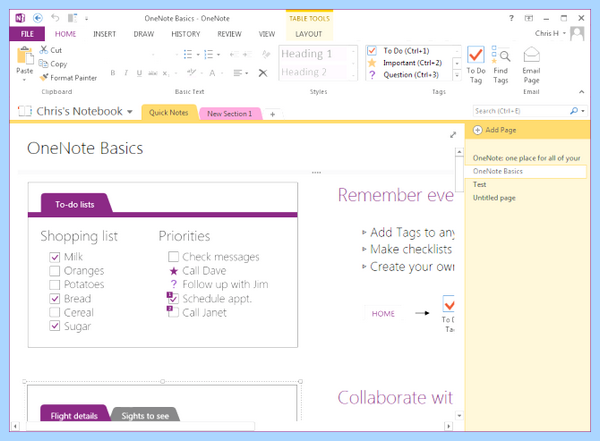Click the text highlight color tool
The width and height of the screenshot is (600, 441).
pyautogui.click(x=191, y=73)
